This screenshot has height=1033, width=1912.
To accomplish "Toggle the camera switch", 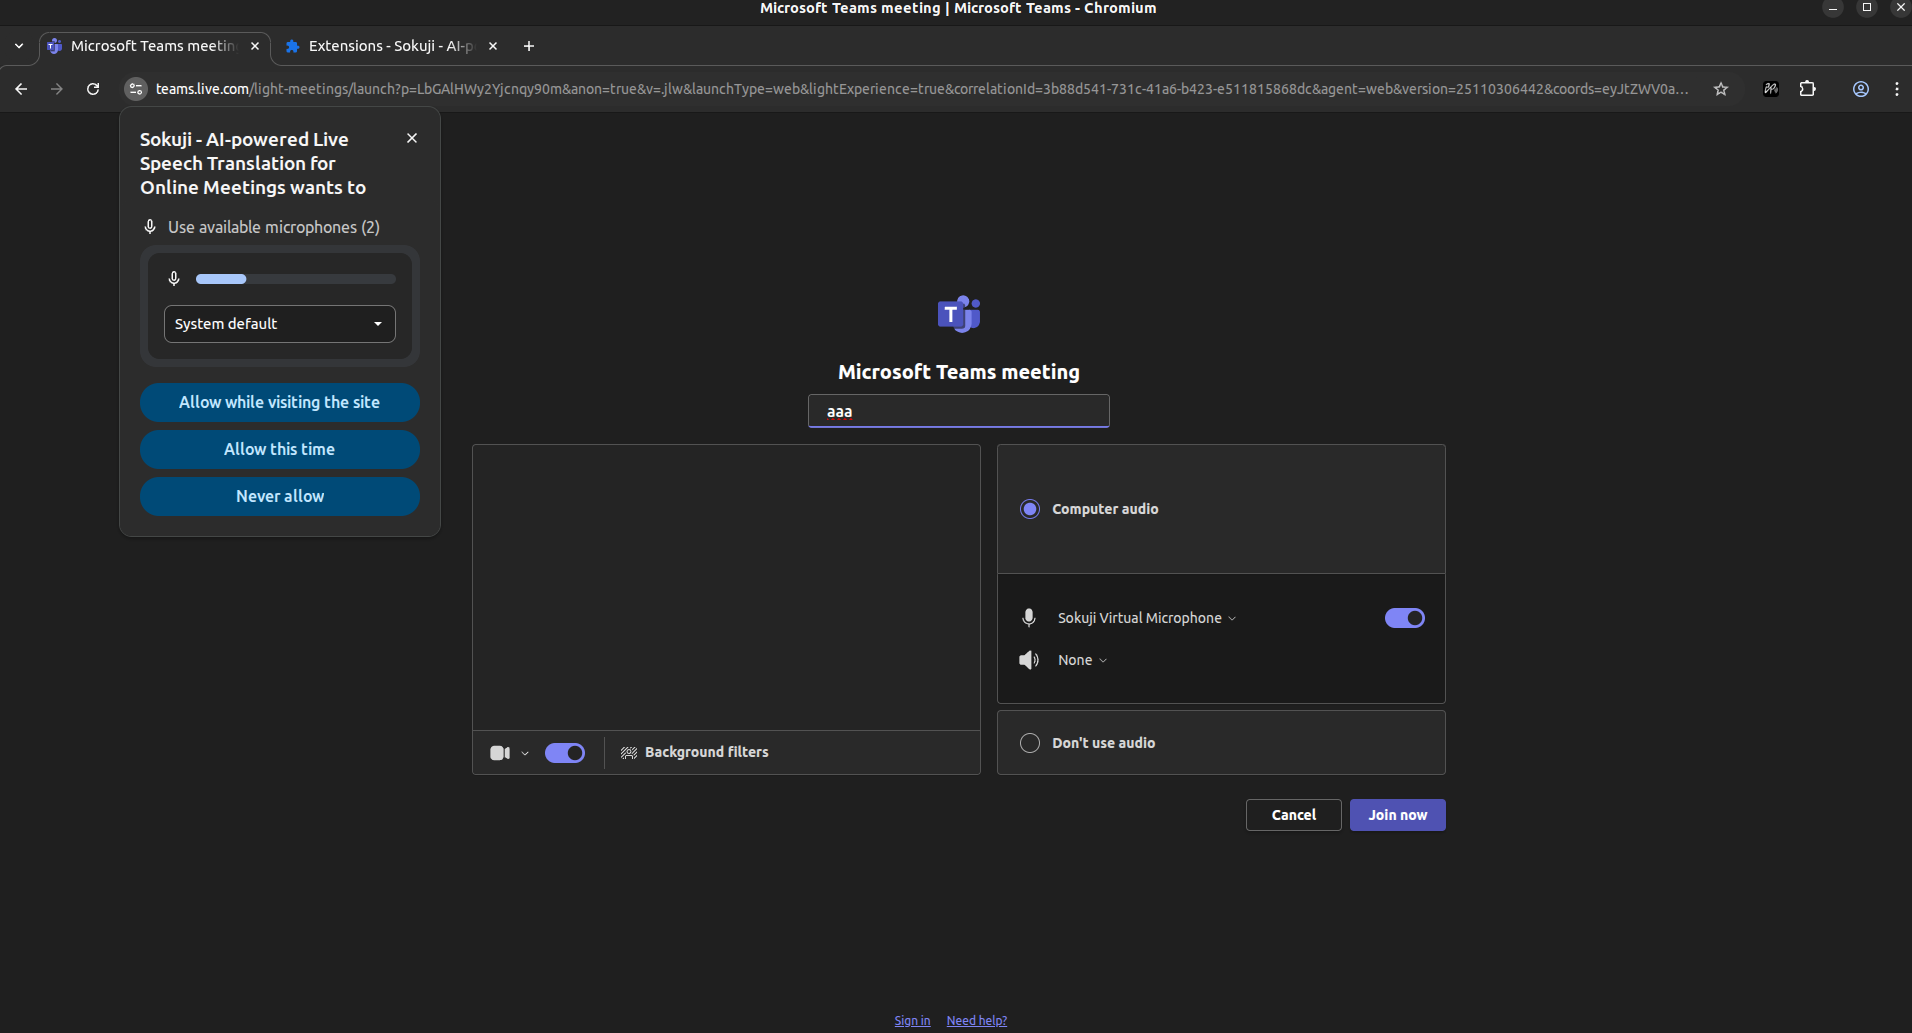I will pyautogui.click(x=565, y=753).
